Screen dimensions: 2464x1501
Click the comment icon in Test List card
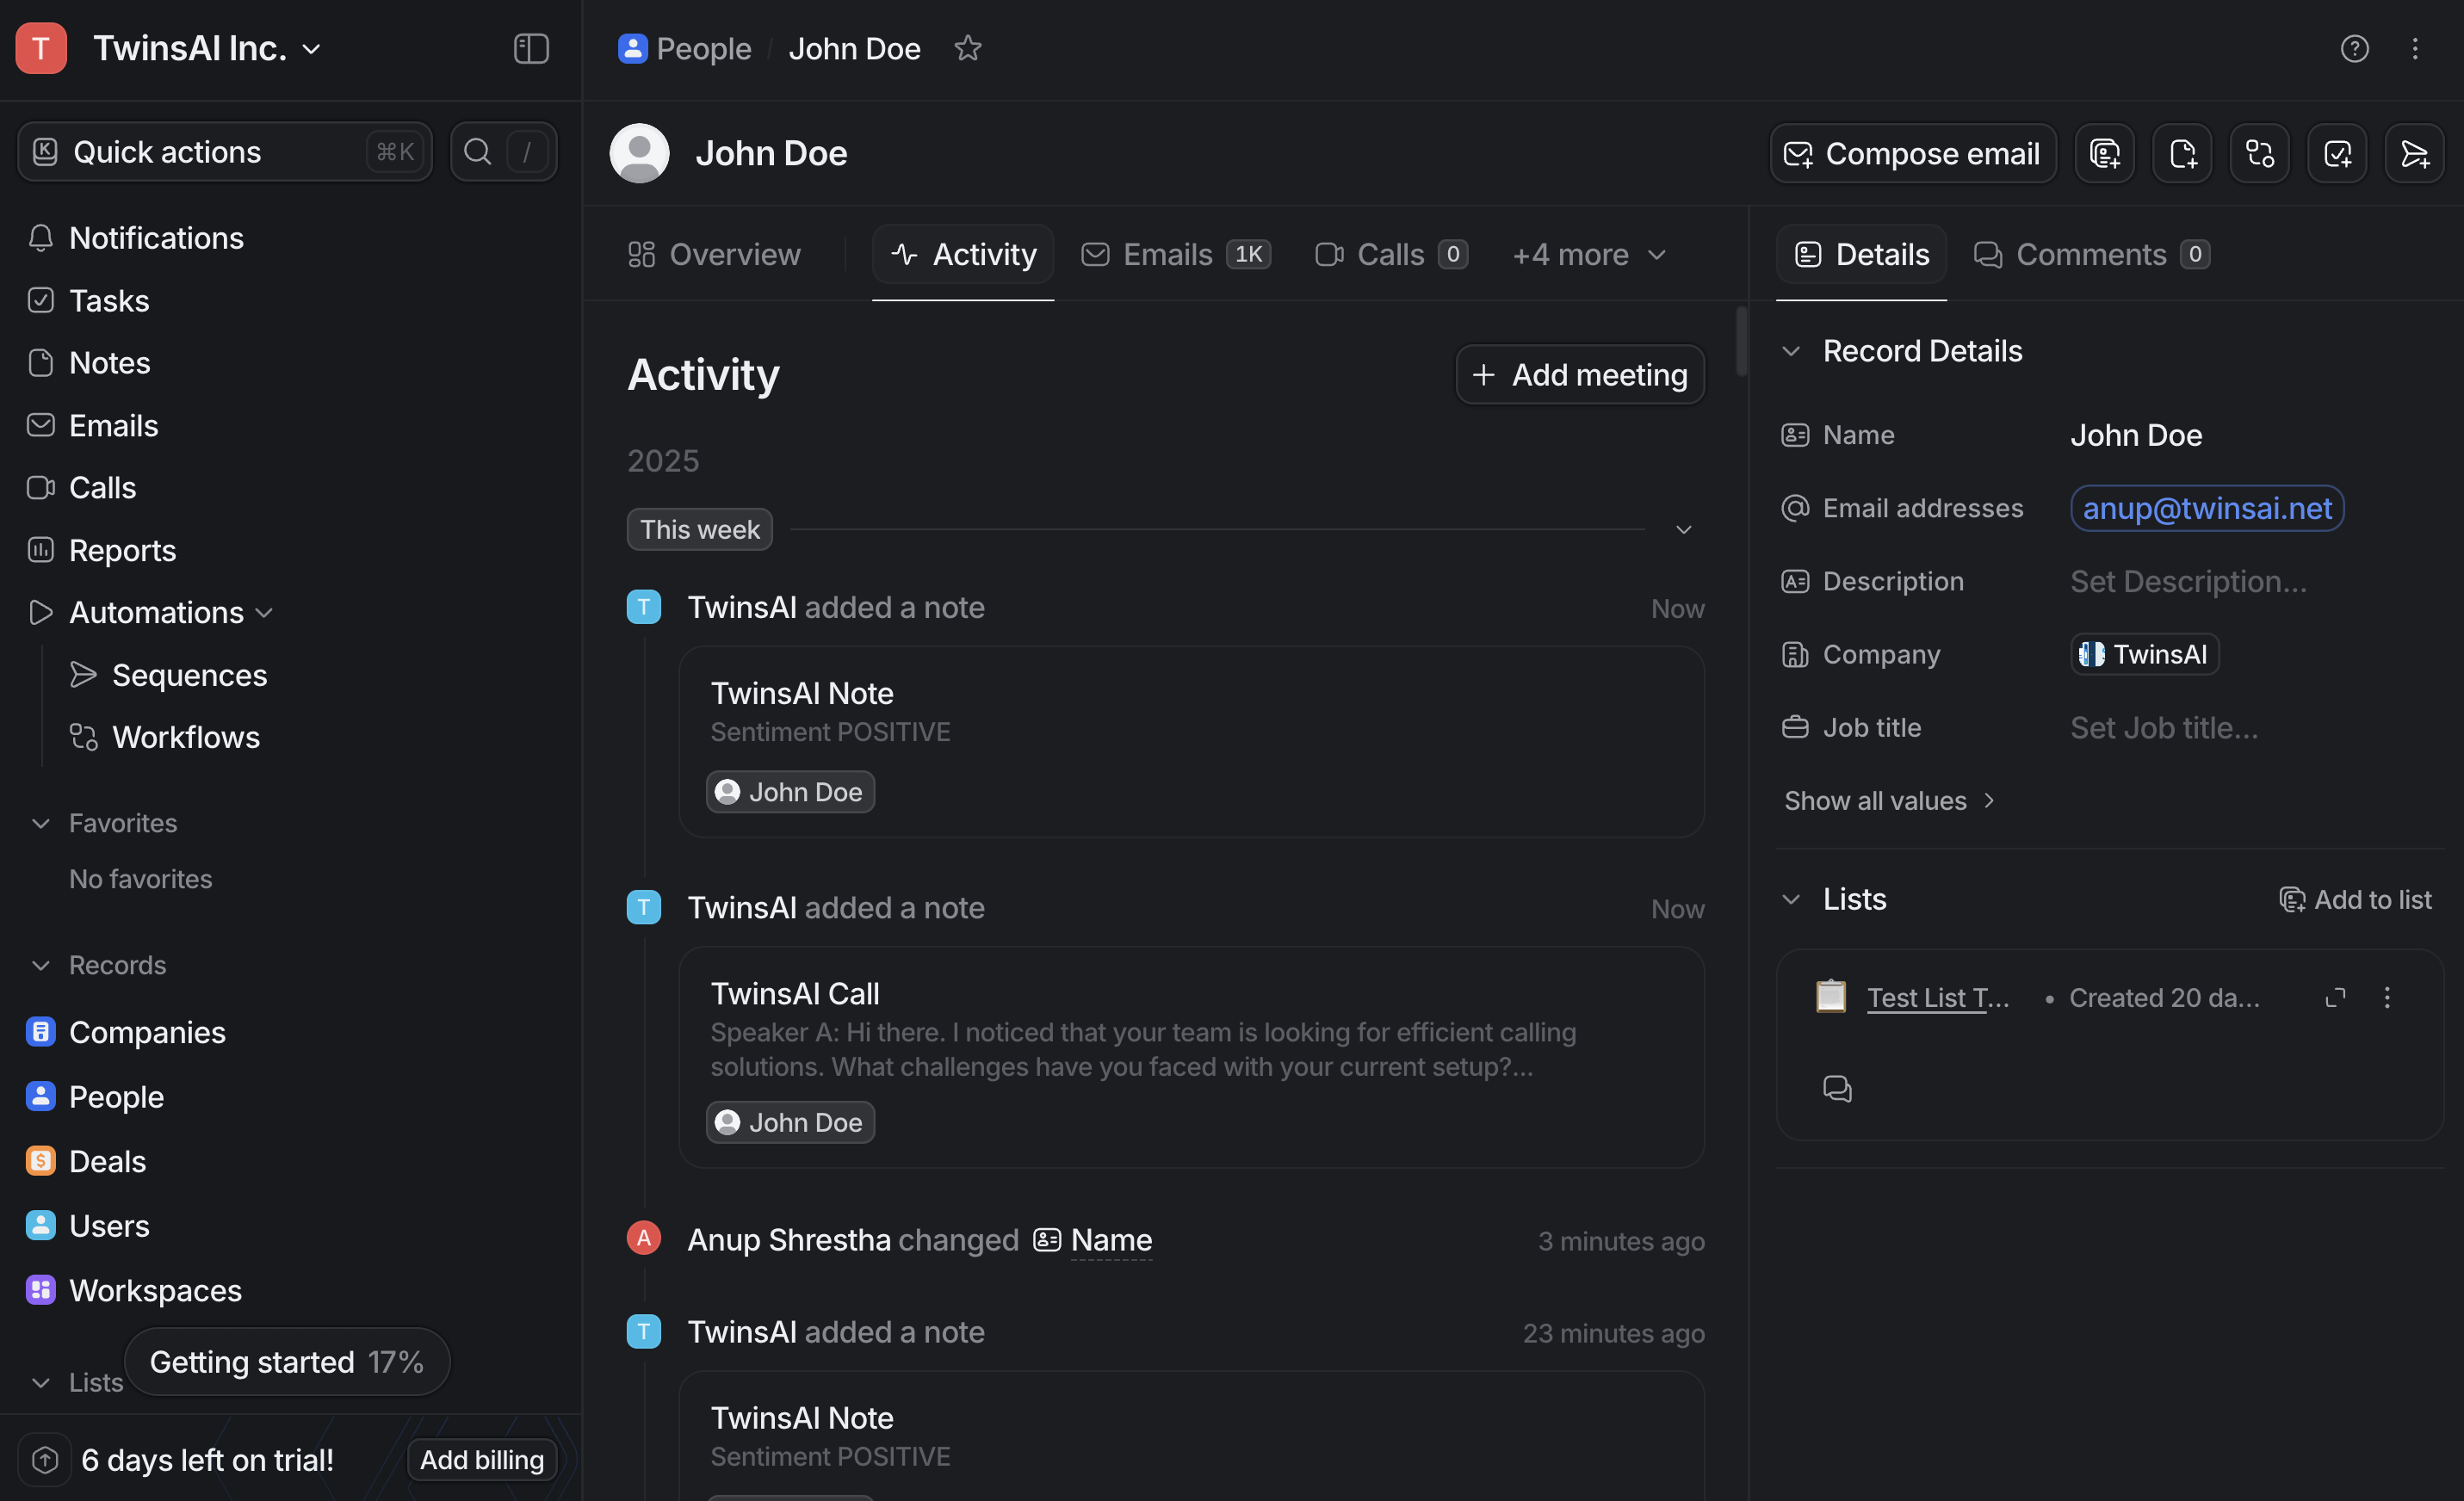pos(1837,1088)
